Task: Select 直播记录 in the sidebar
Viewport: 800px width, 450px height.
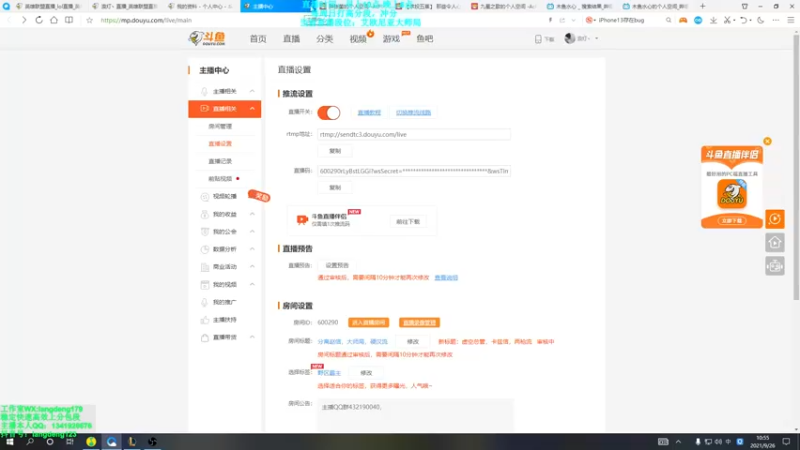Action: (220, 161)
